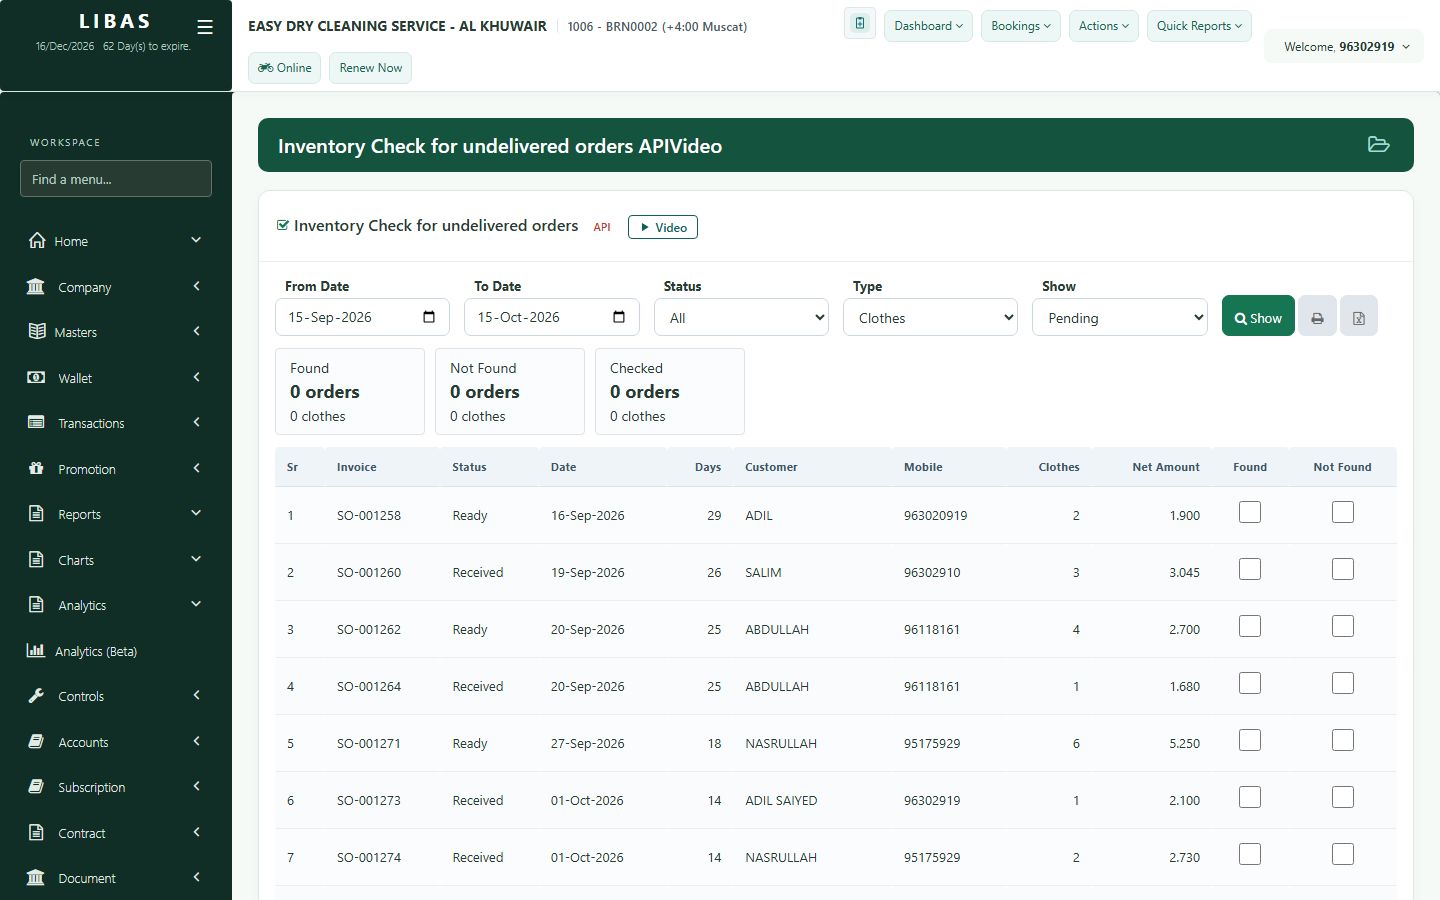This screenshot has width=1440, height=900.
Task: Click the red API link
Action: 602,227
